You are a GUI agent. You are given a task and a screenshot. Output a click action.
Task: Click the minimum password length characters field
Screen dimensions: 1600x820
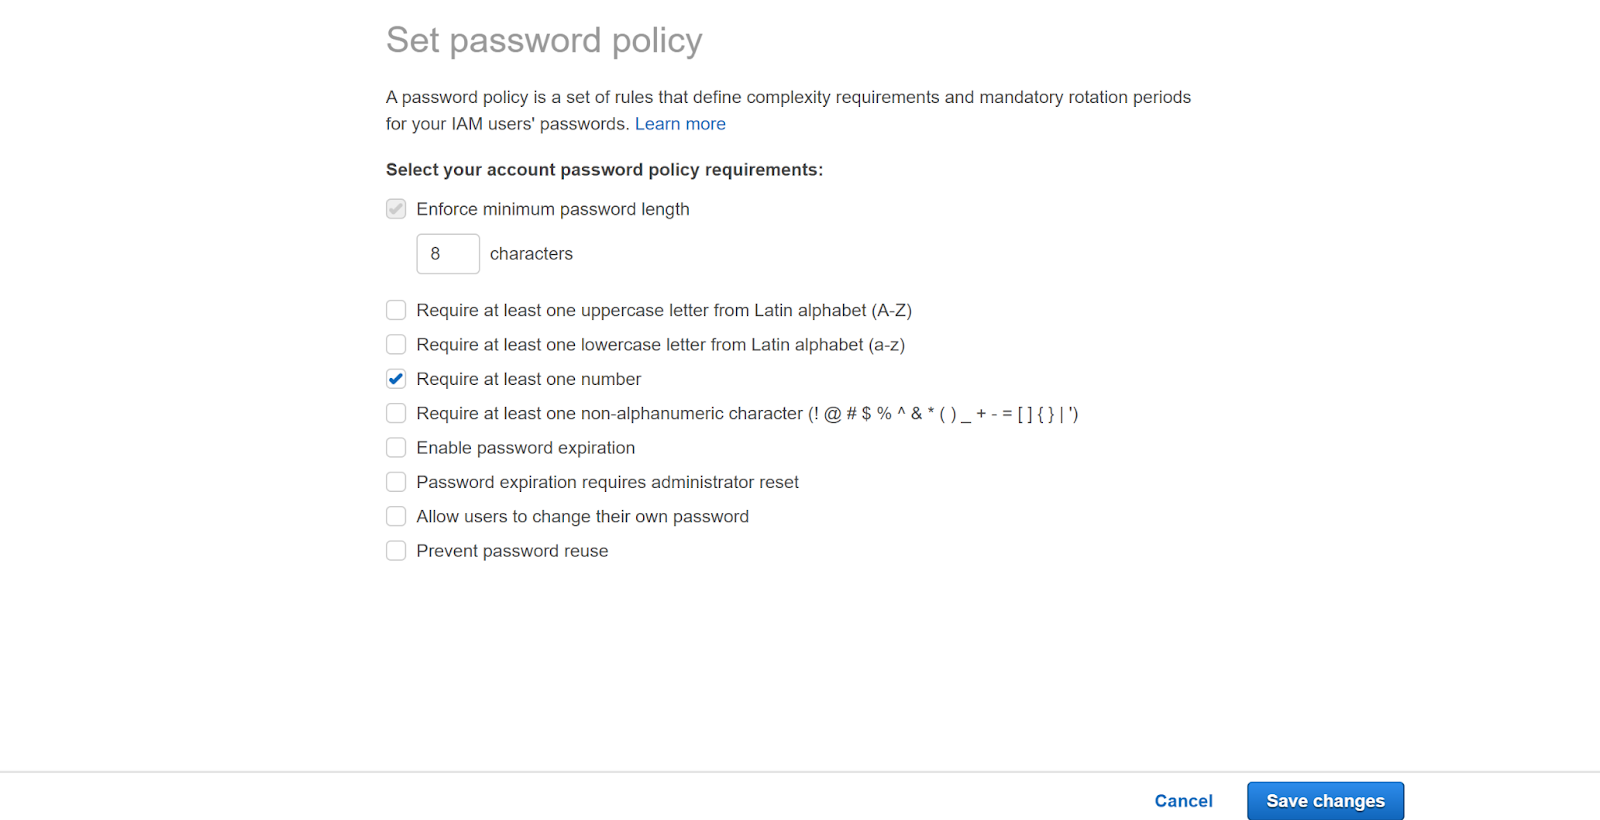click(447, 254)
